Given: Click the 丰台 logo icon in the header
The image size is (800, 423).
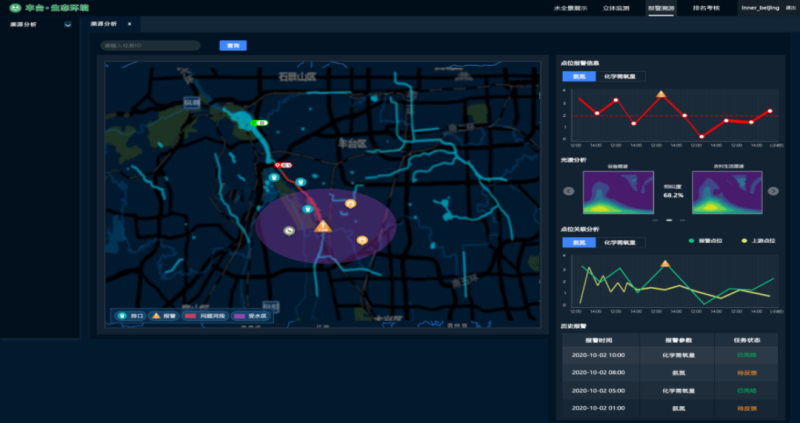Looking at the screenshot, I should point(15,8).
